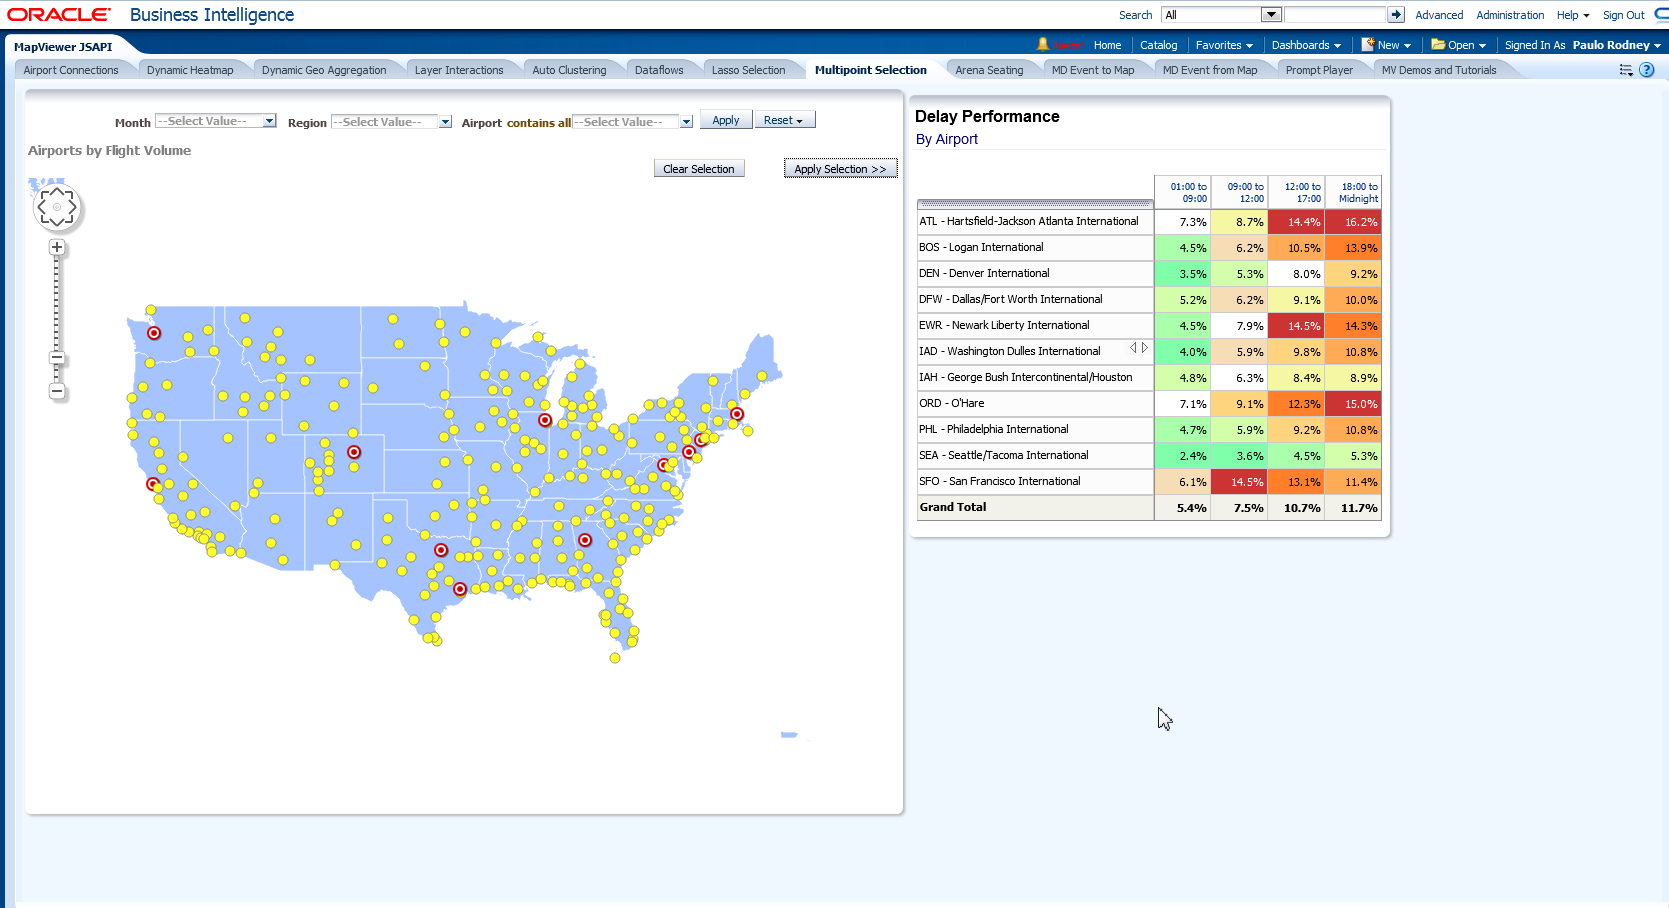Switch to the Lasso Selection tab
This screenshot has height=908, width=1669.
(748, 70)
